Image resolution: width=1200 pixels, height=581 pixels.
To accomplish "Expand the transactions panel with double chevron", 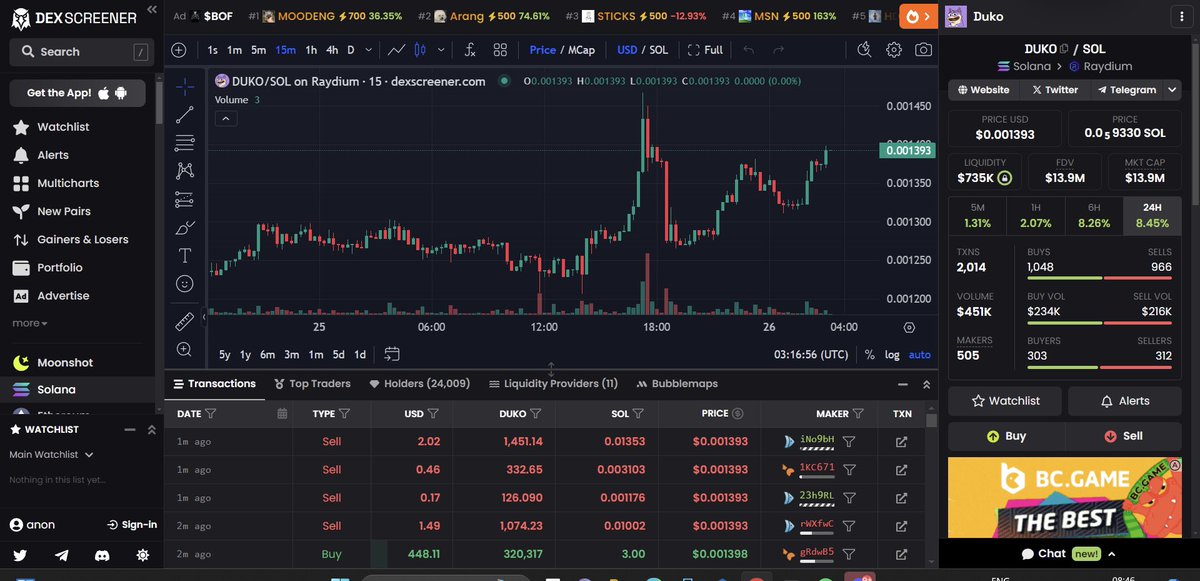I will [927, 384].
